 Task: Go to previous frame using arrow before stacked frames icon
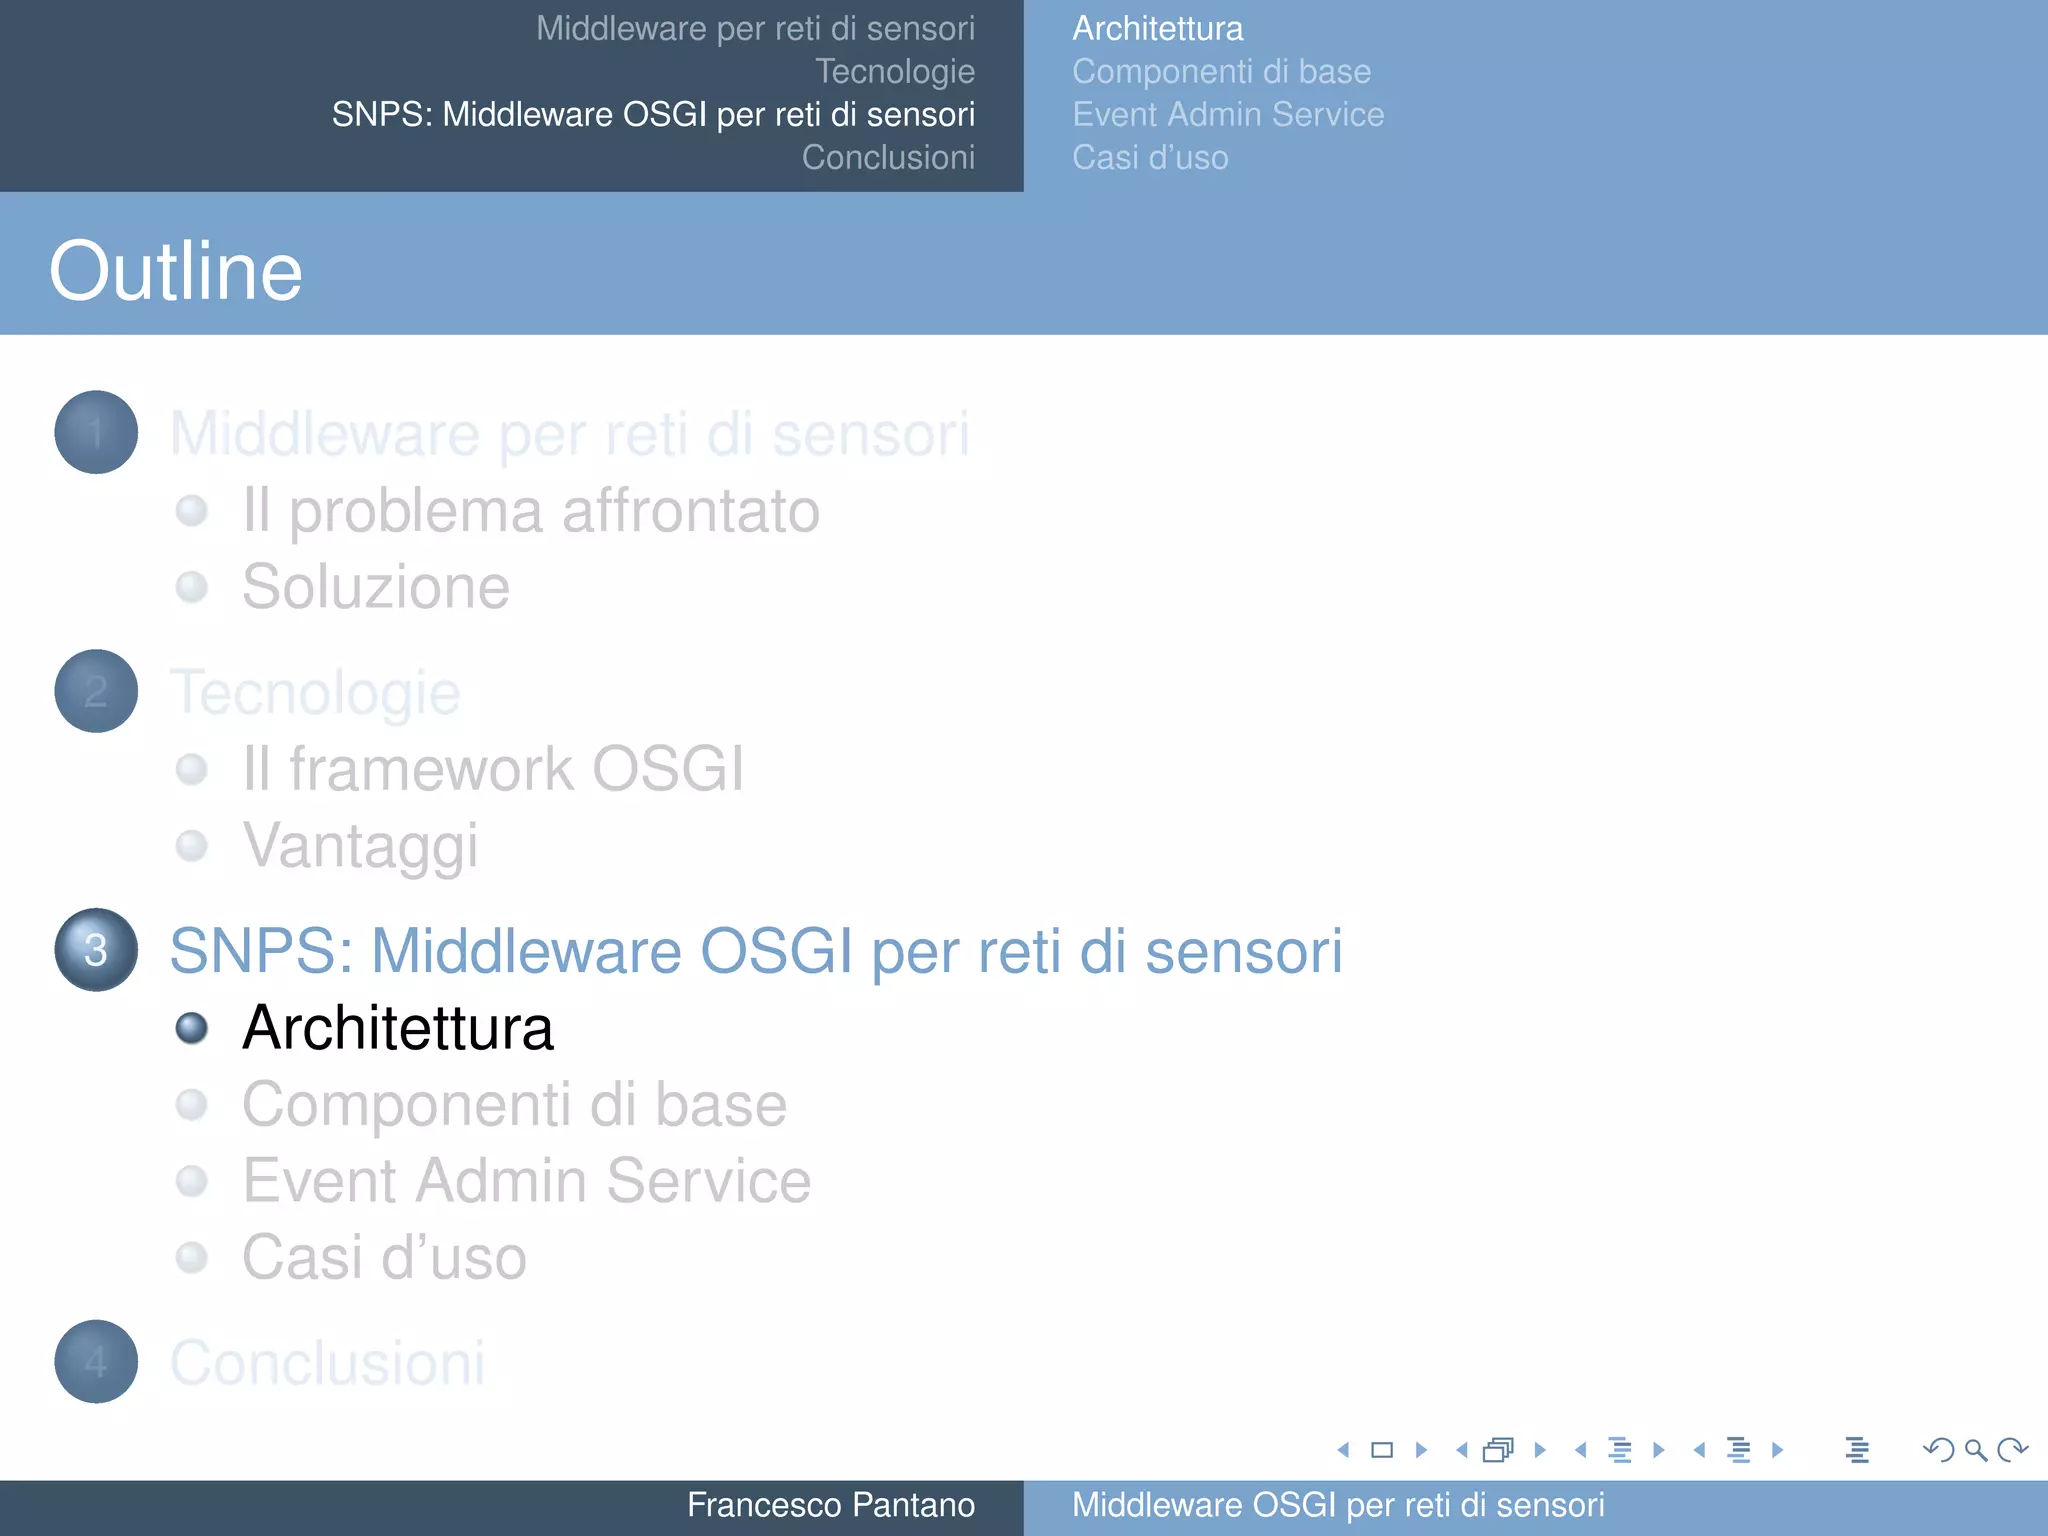coord(1462,1449)
